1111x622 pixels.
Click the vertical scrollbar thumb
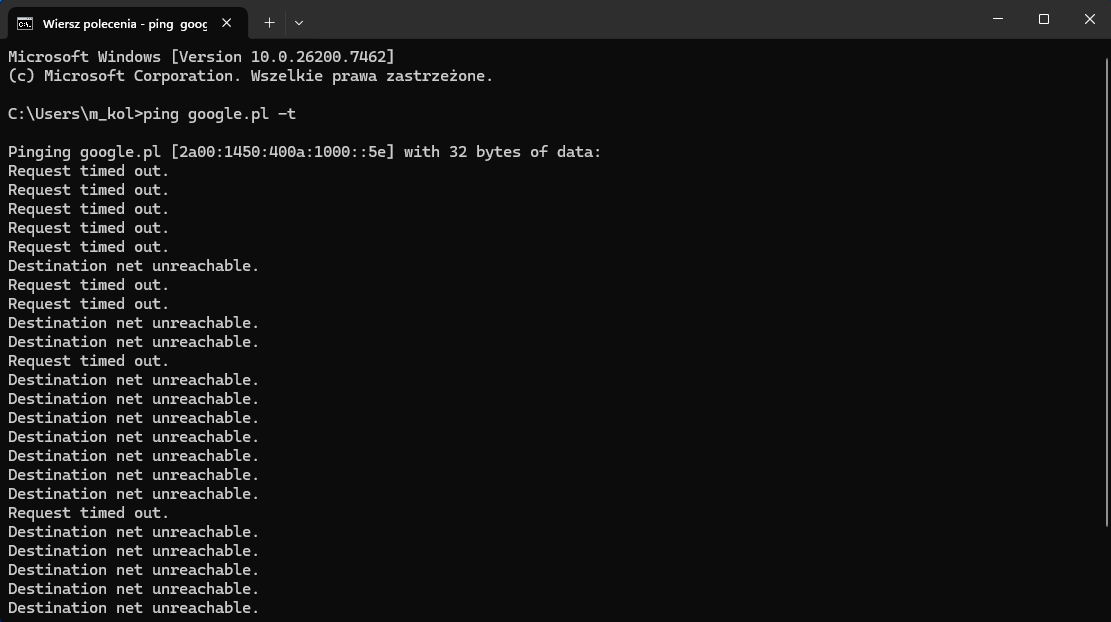coord(1107,293)
